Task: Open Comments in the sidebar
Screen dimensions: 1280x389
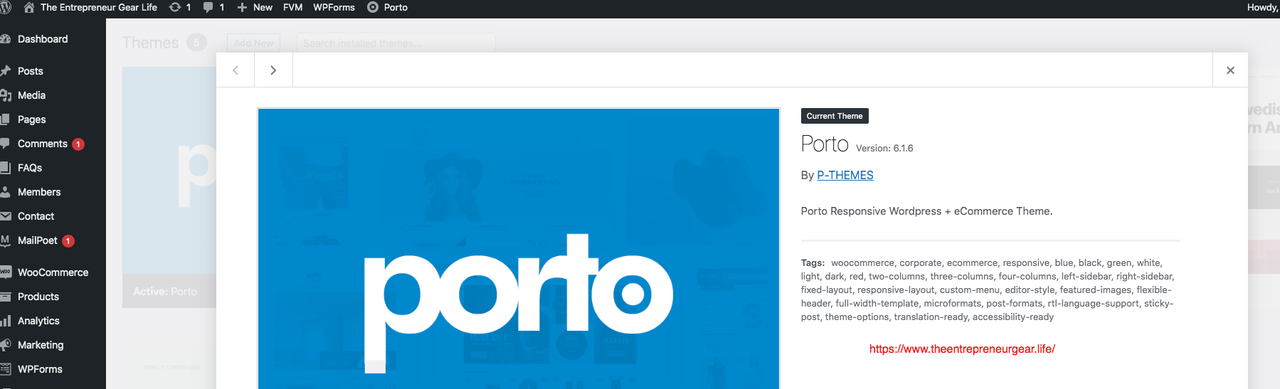Action: pyautogui.click(x=43, y=144)
